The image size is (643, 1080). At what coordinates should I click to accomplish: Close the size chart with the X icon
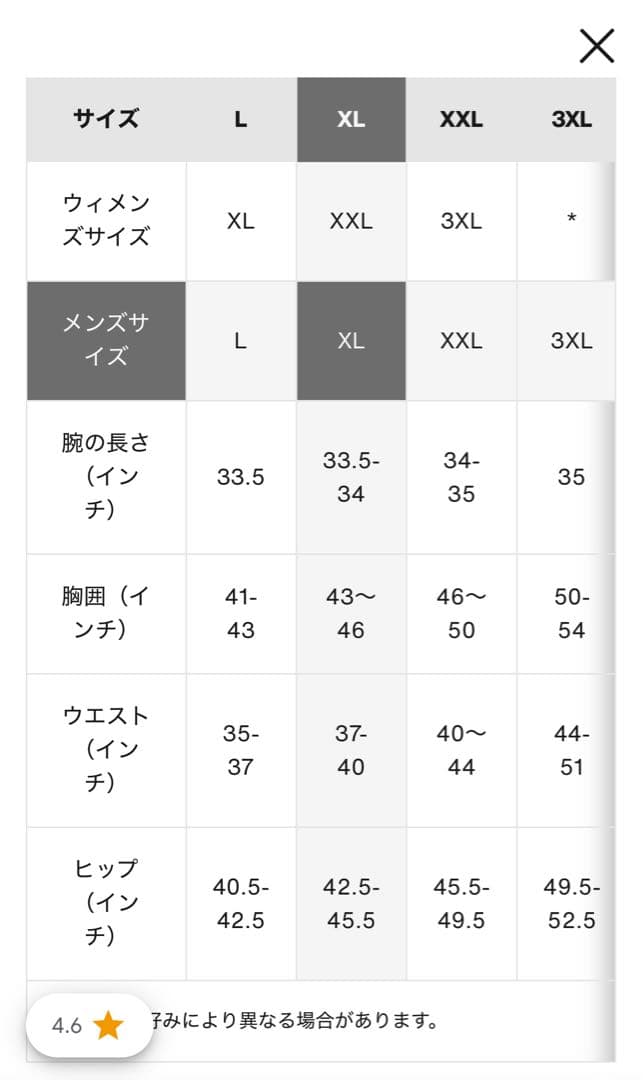[597, 44]
